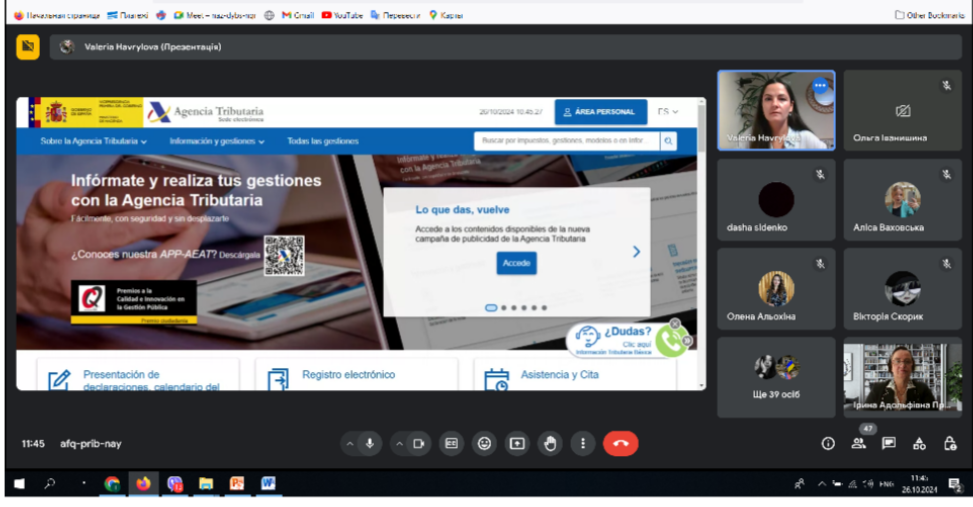Select dasha sidenko participant tile
The height and width of the screenshot is (507, 973).
[776, 200]
